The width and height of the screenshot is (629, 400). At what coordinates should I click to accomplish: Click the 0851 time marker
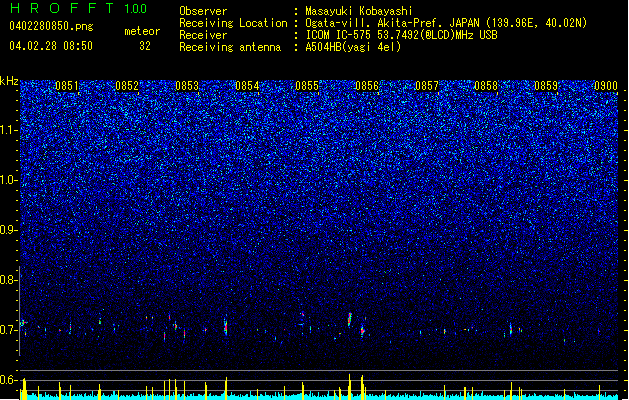point(67,86)
